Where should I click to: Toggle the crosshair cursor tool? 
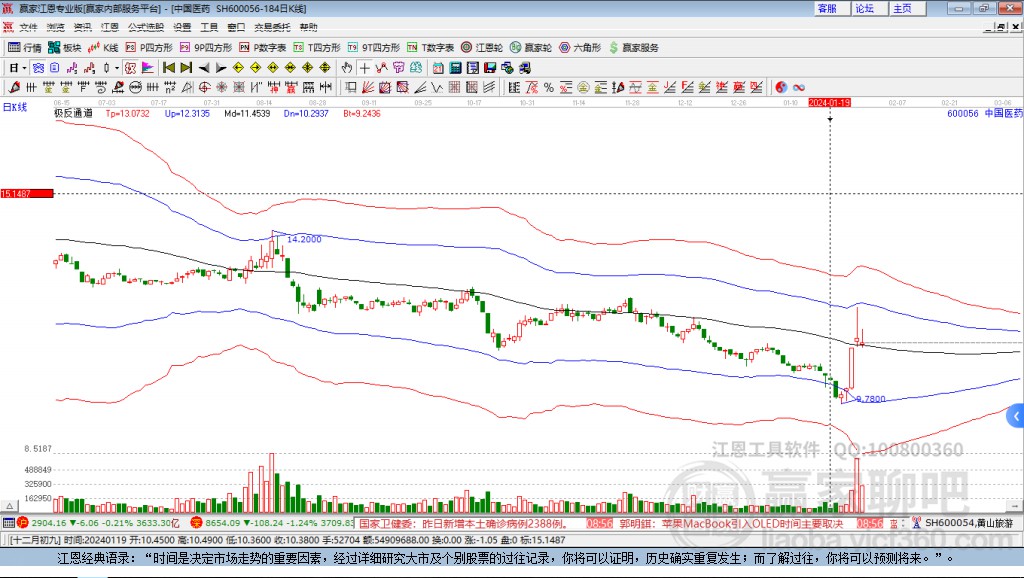click(x=364, y=68)
